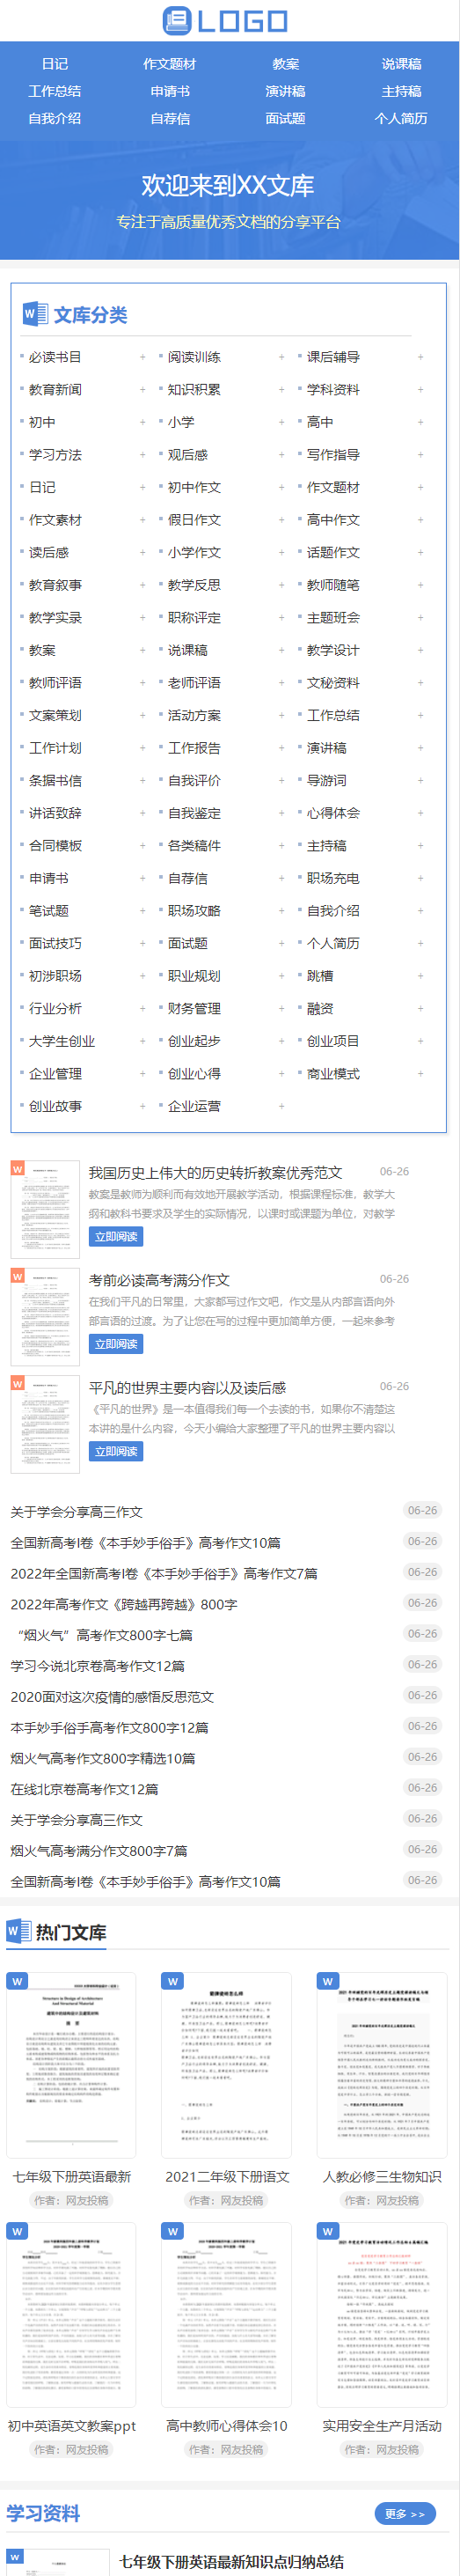The height and width of the screenshot is (2576, 460).
Task: Open thumbnail beside 我国历史上伟大的历史转折教案
Action: [45, 1209]
